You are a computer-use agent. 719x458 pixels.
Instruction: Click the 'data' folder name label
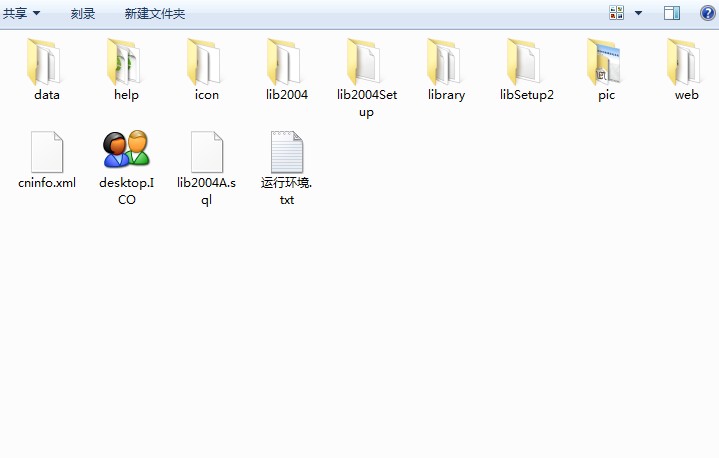point(47,95)
